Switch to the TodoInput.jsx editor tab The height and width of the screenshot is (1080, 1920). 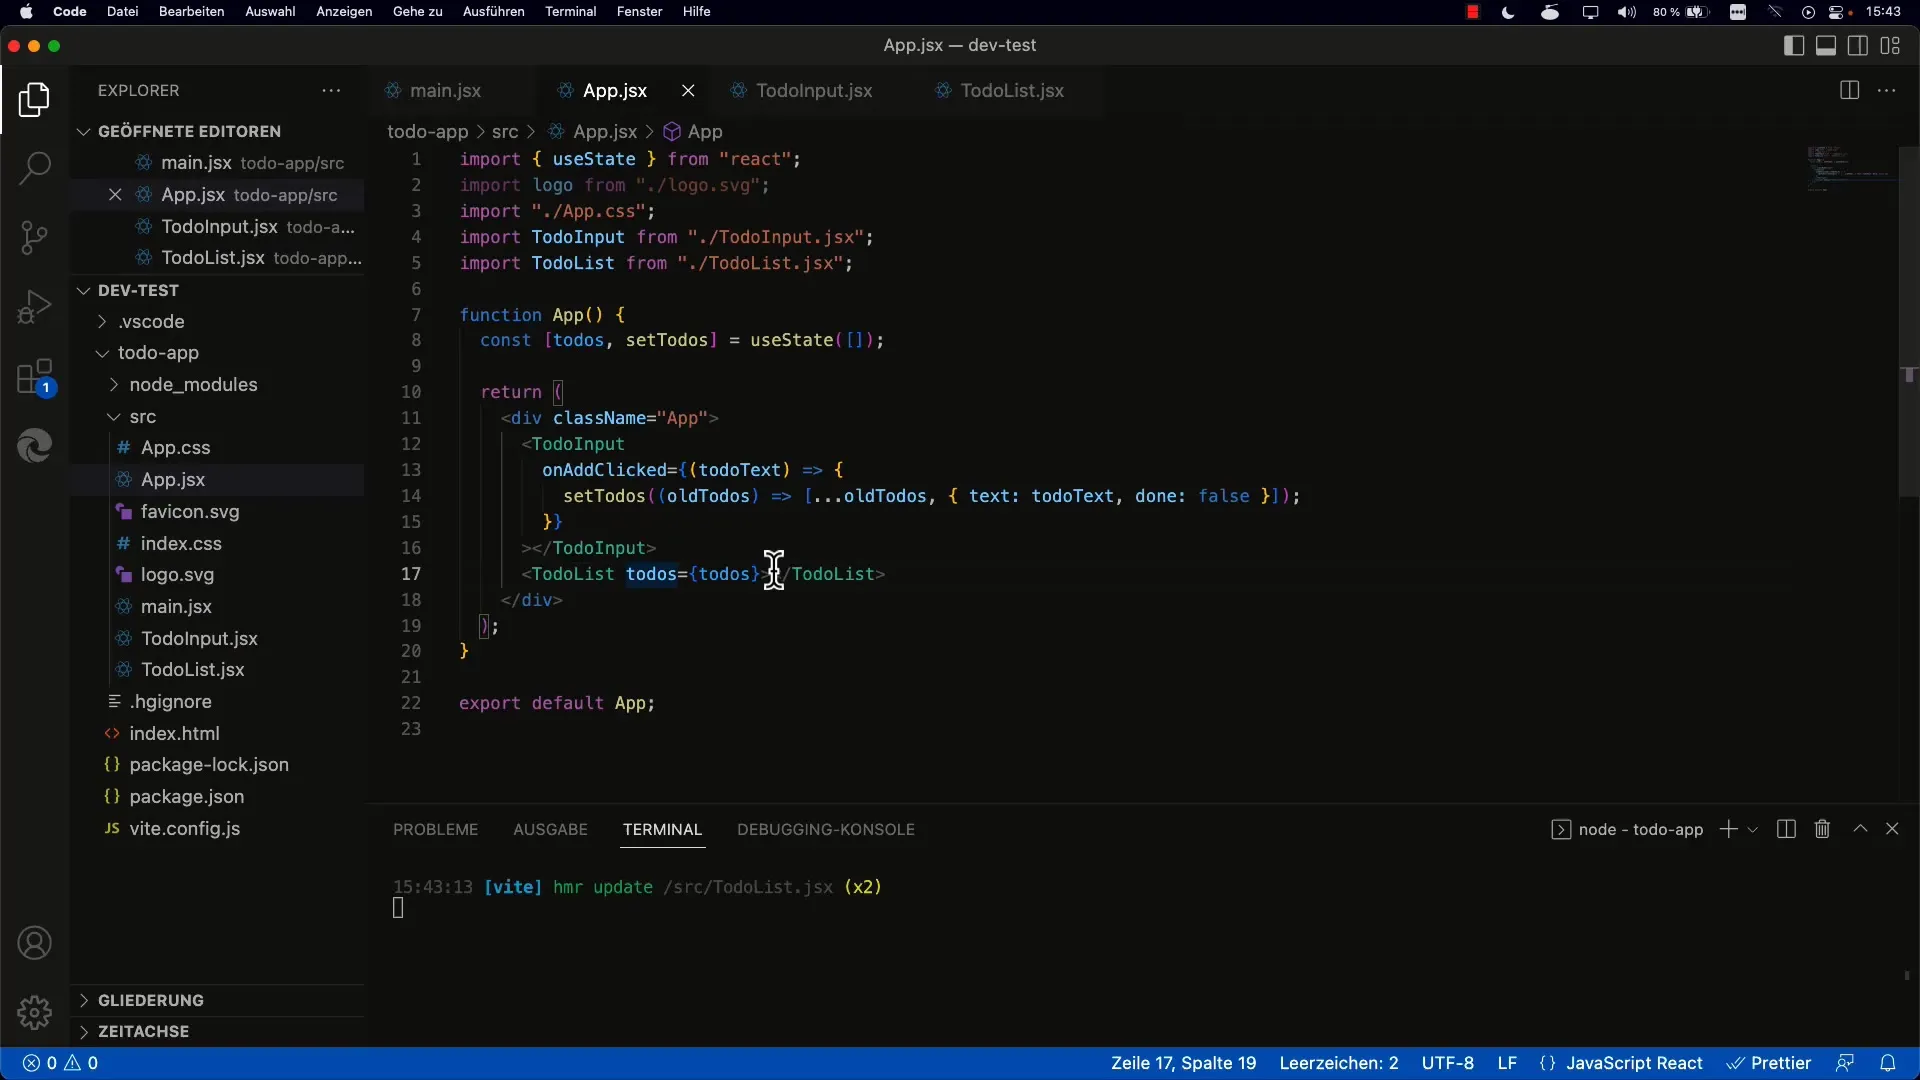814,90
